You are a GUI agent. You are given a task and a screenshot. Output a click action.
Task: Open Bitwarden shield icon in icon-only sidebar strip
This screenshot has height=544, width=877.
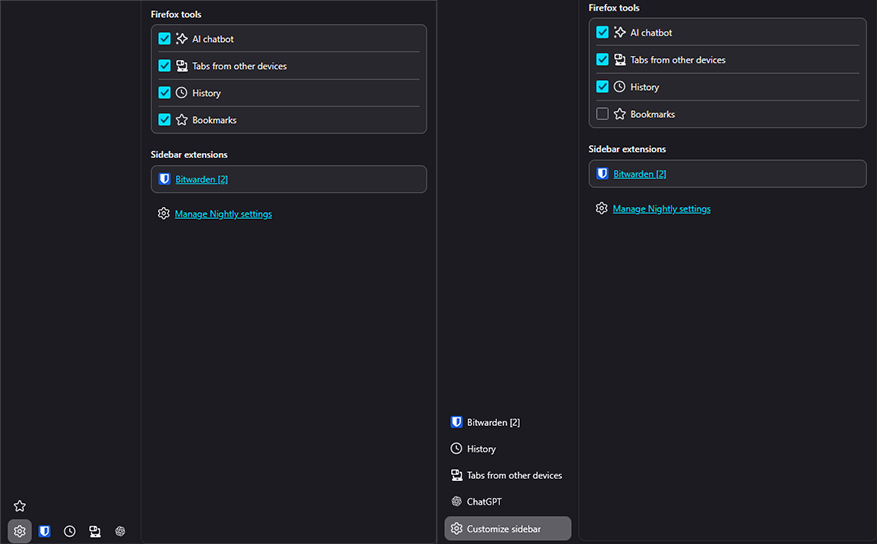45,531
